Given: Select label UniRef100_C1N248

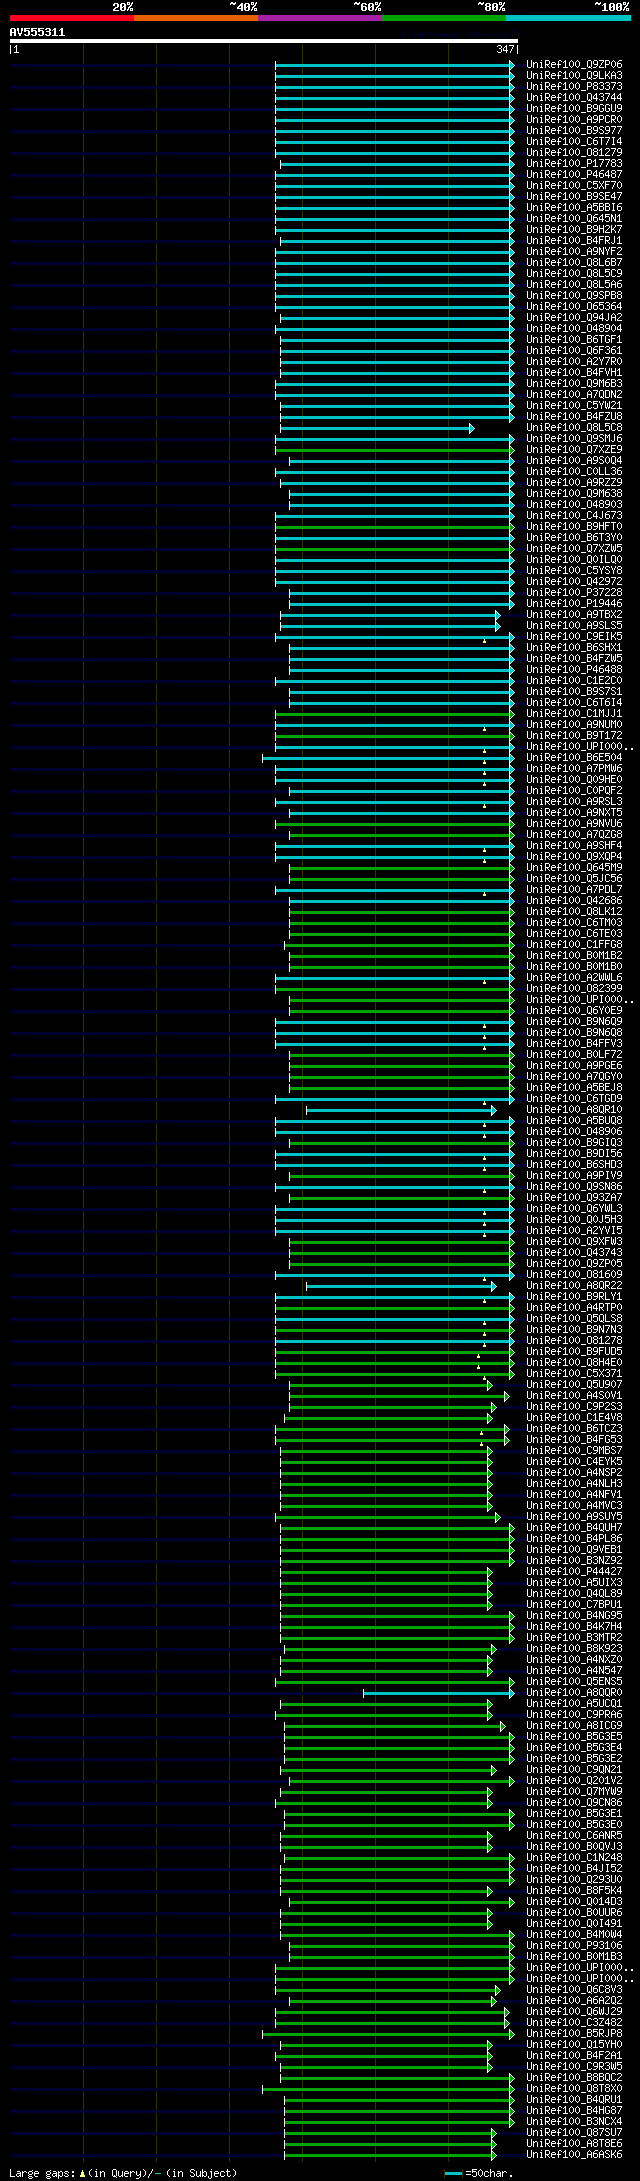Looking at the screenshot, I should click(574, 1858).
